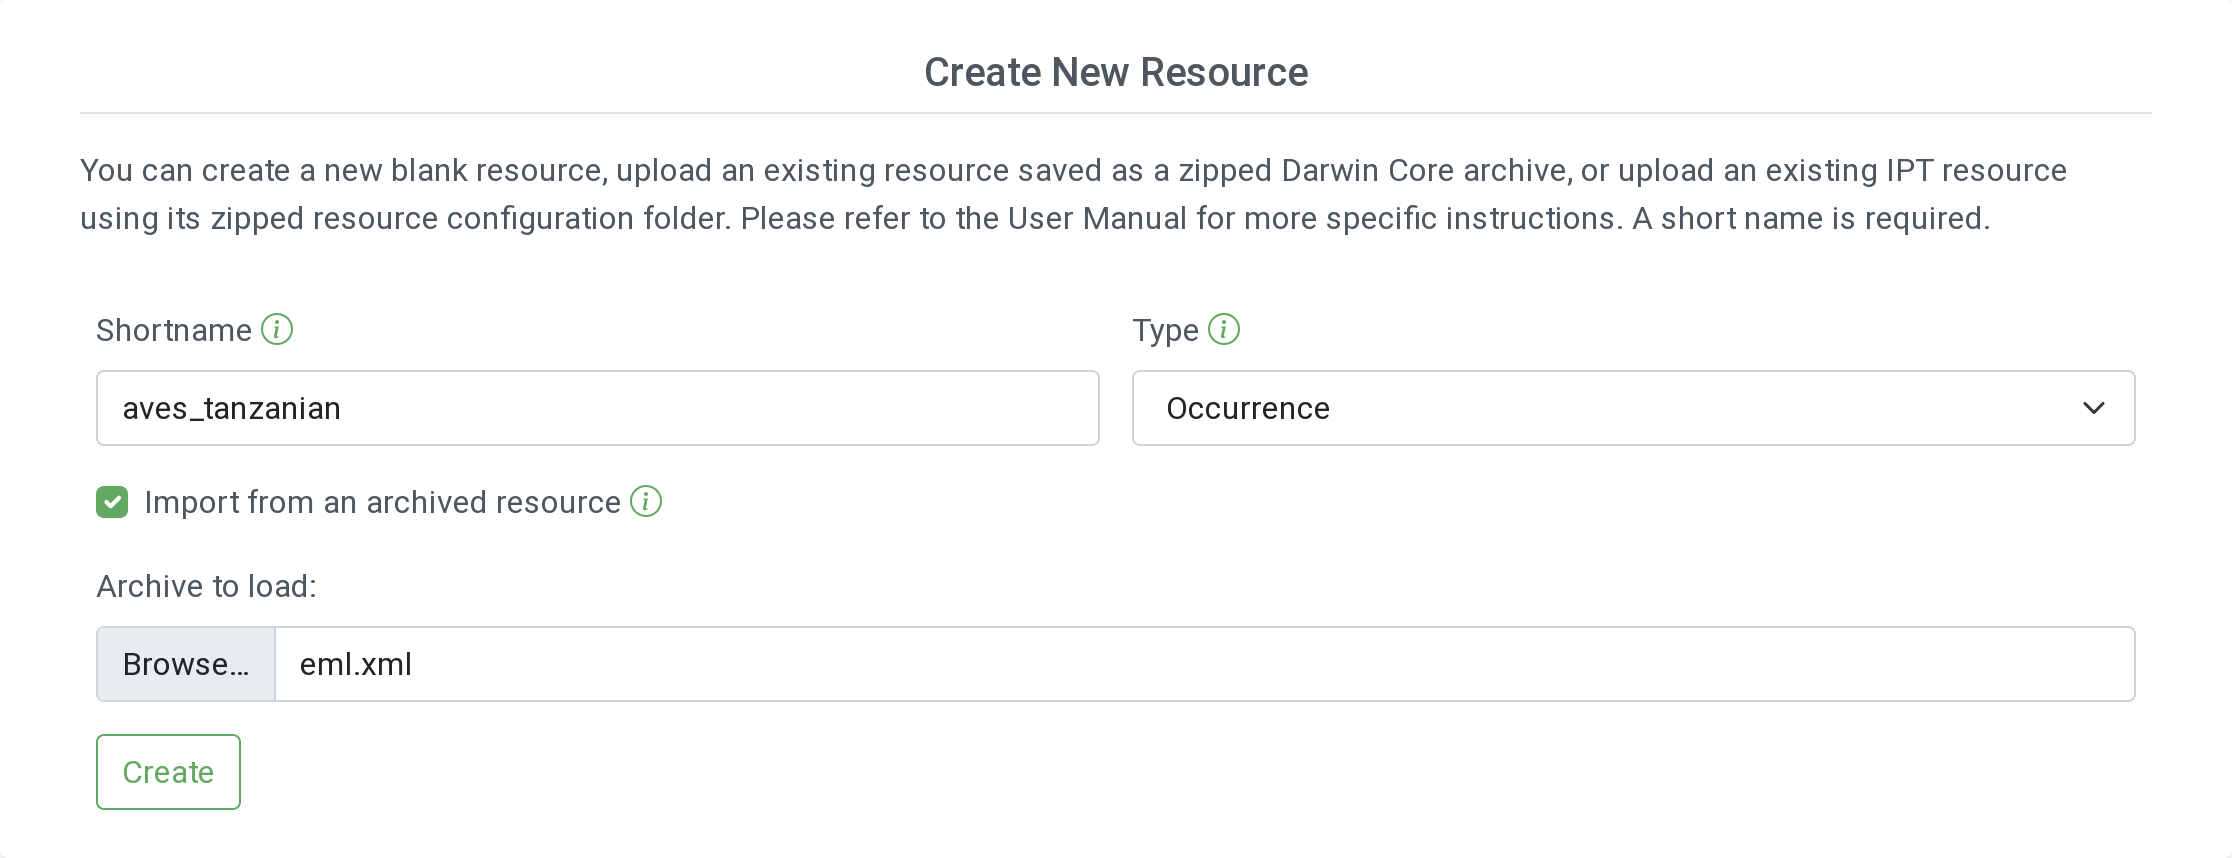Image resolution: width=2232 pixels, height=858 pixels.
Task: Open info tooltip for Import from archived resource
Action: [646, 501]
